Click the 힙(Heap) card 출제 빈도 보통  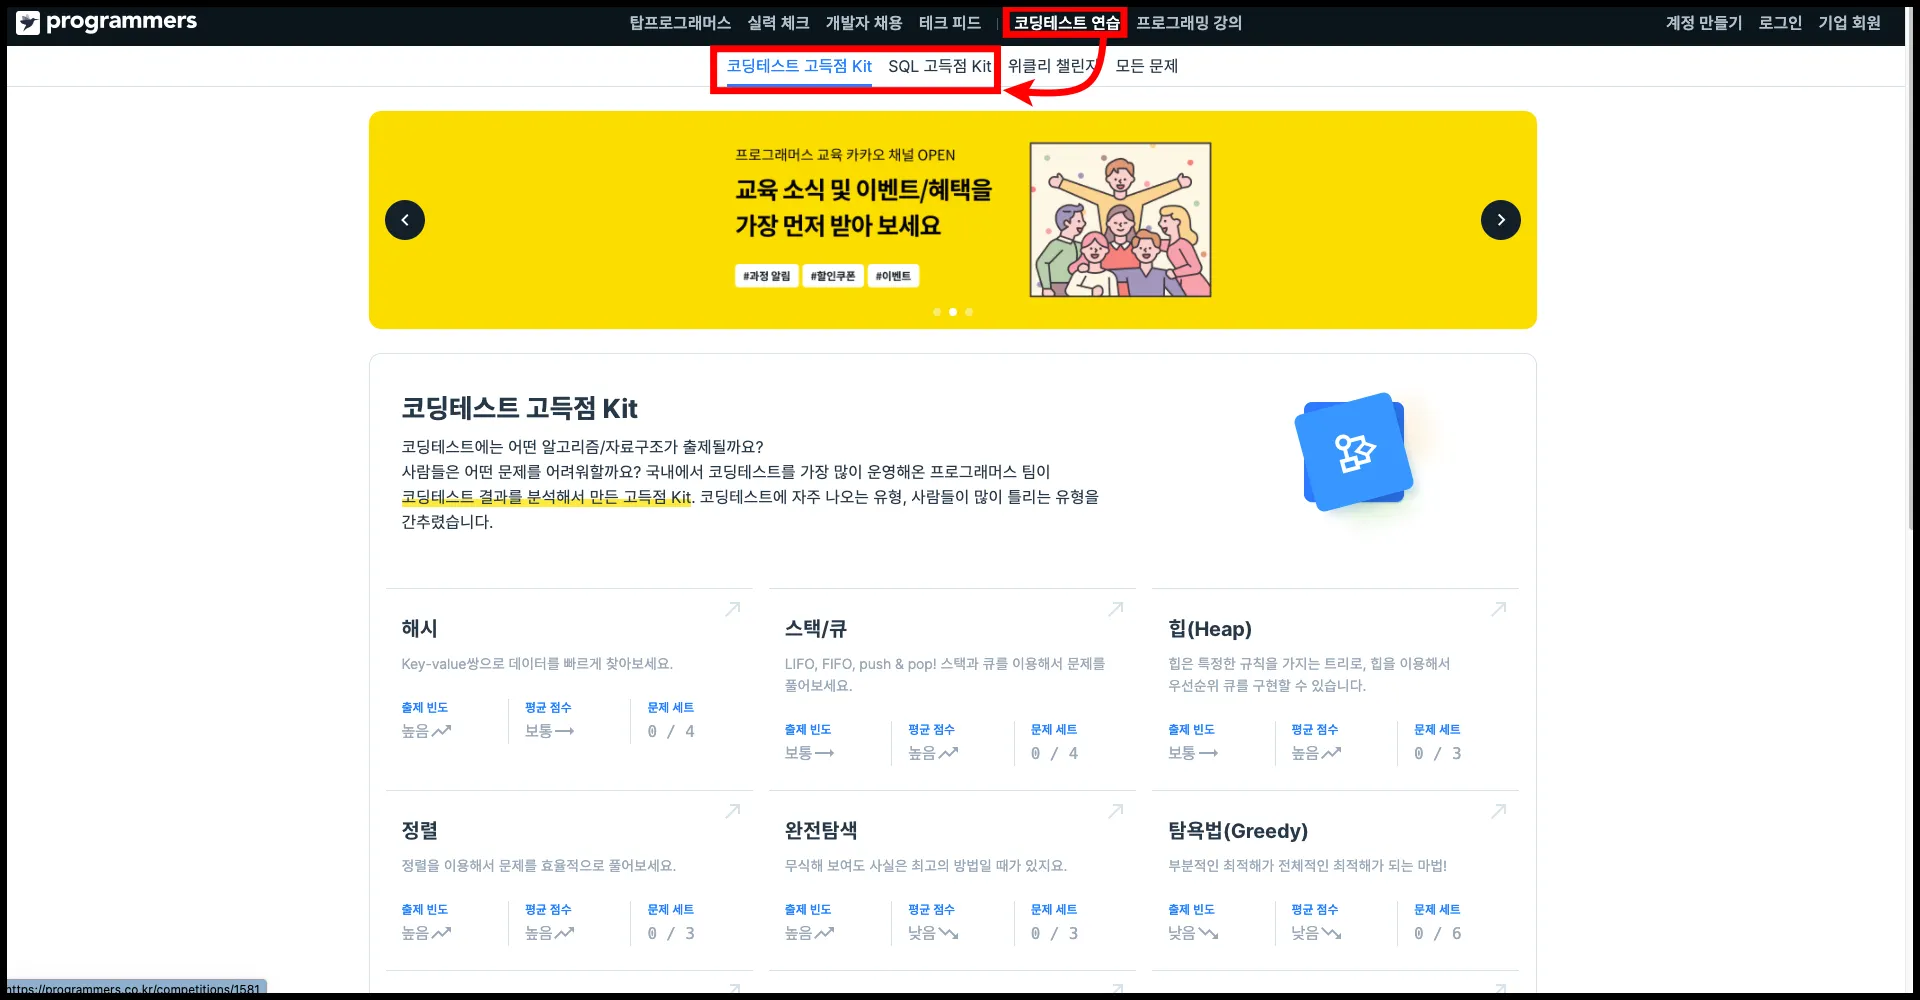point(1193,743)
